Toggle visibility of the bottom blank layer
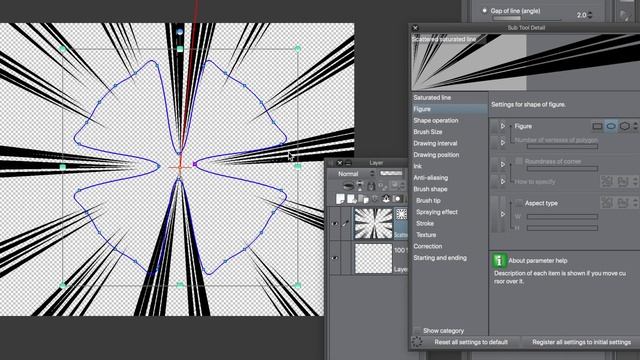640x360 pixels. (335, 258)
